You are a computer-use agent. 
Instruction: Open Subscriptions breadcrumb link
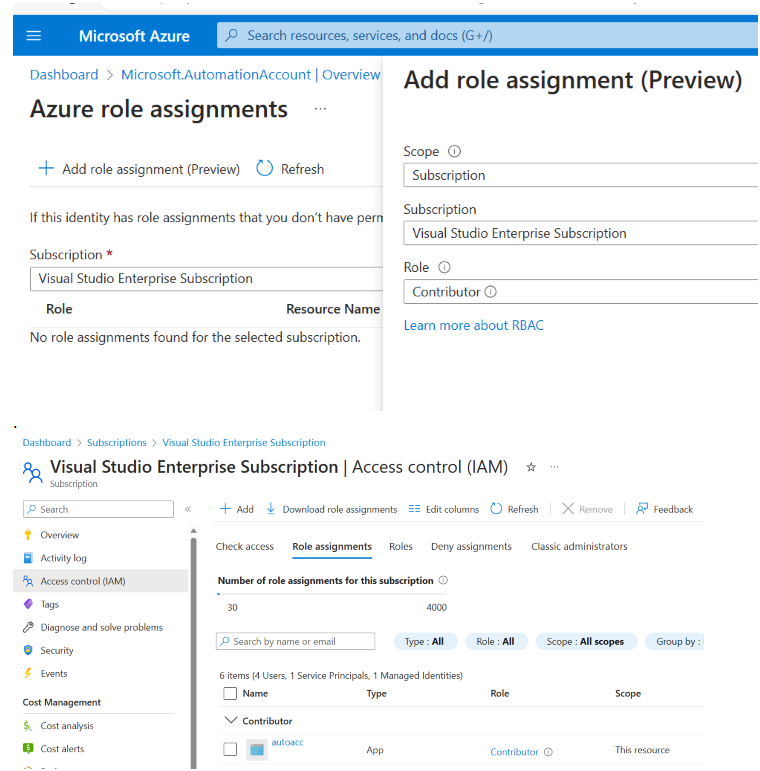click(117, 443)
